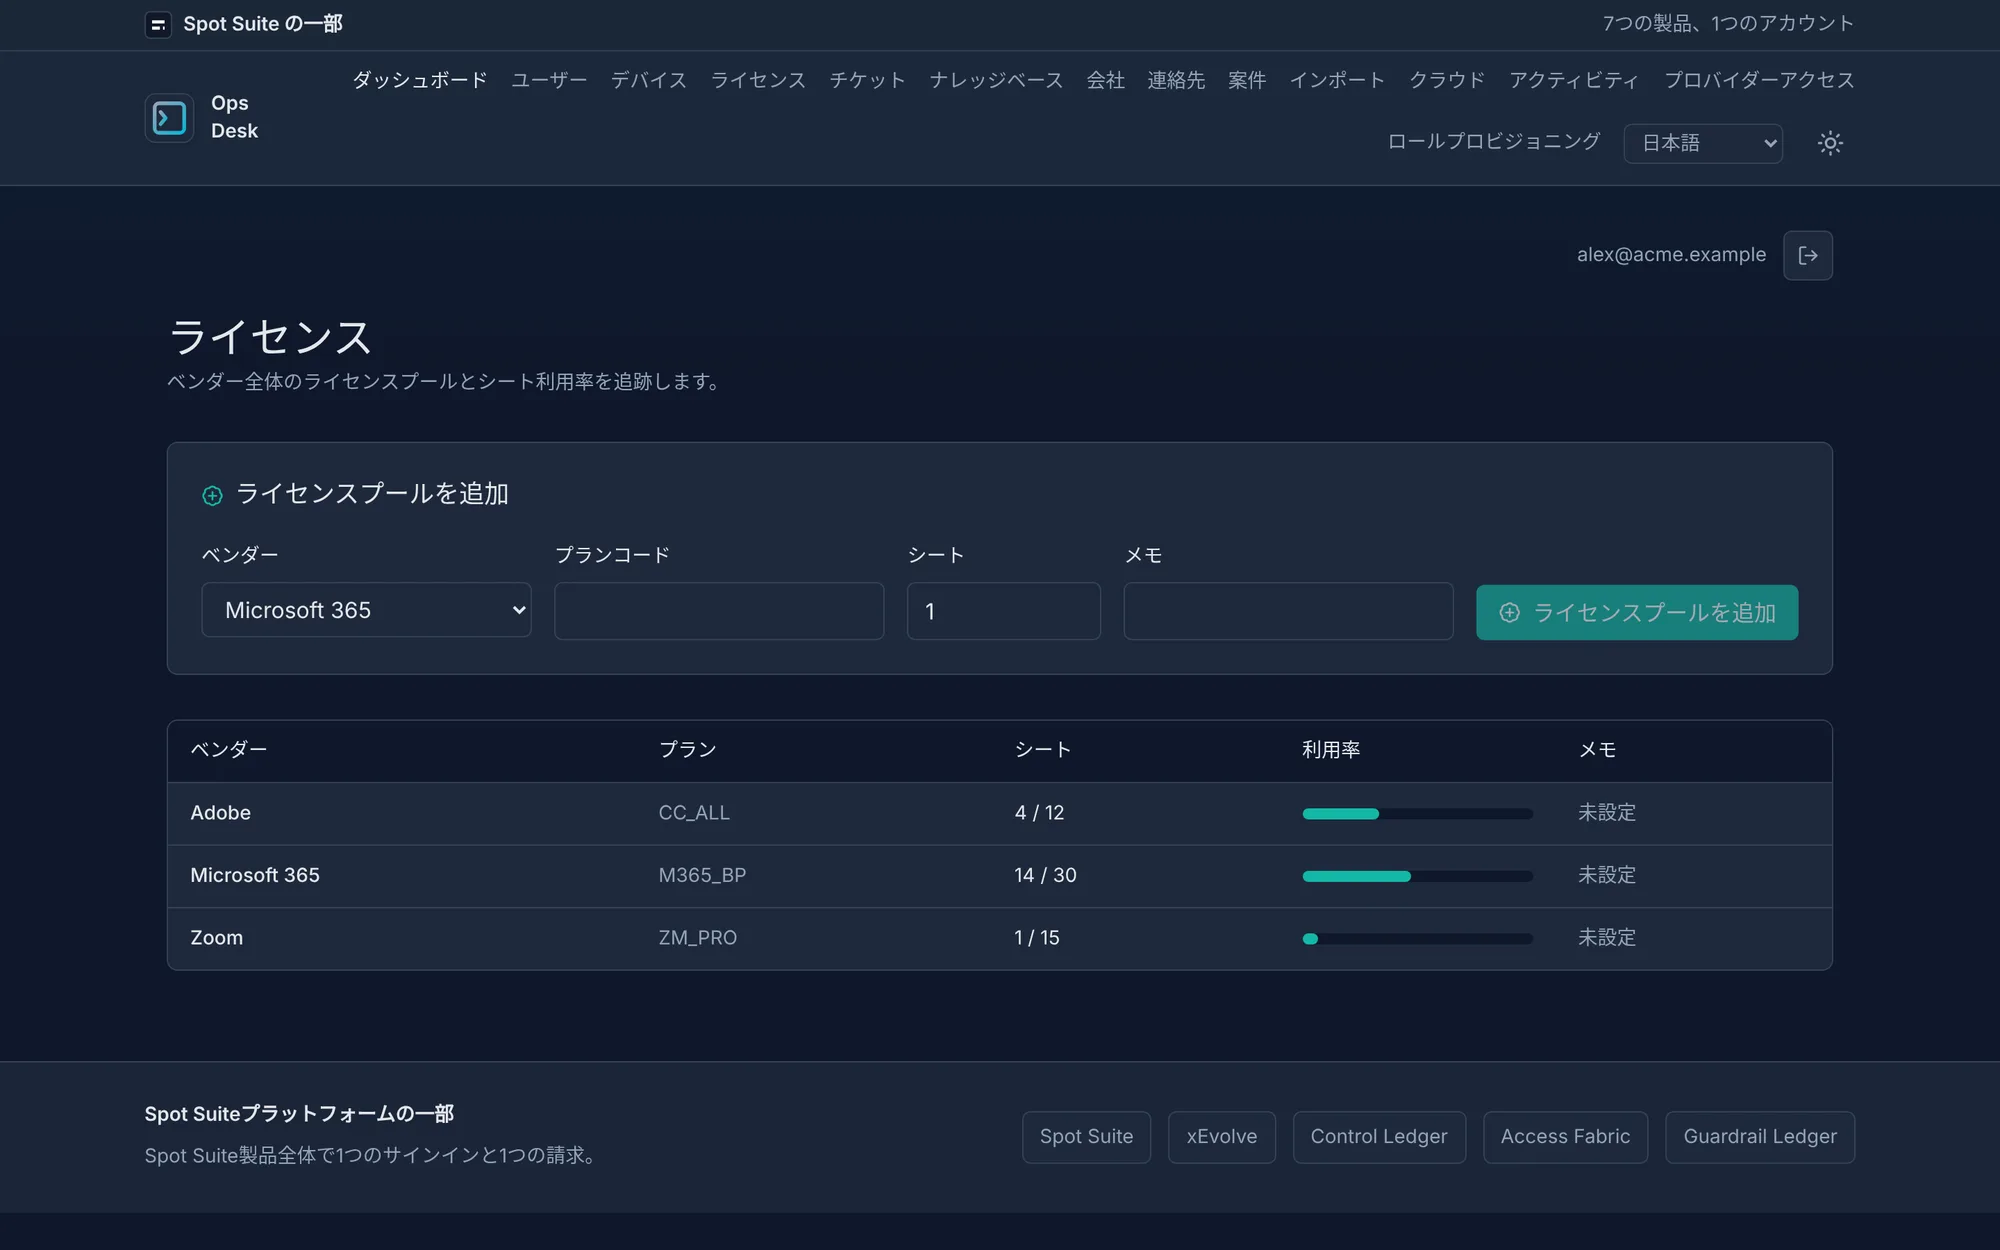
Task: Click 未設定 memo in Microsoft 365 row
Action: [x=1607, y=875]
